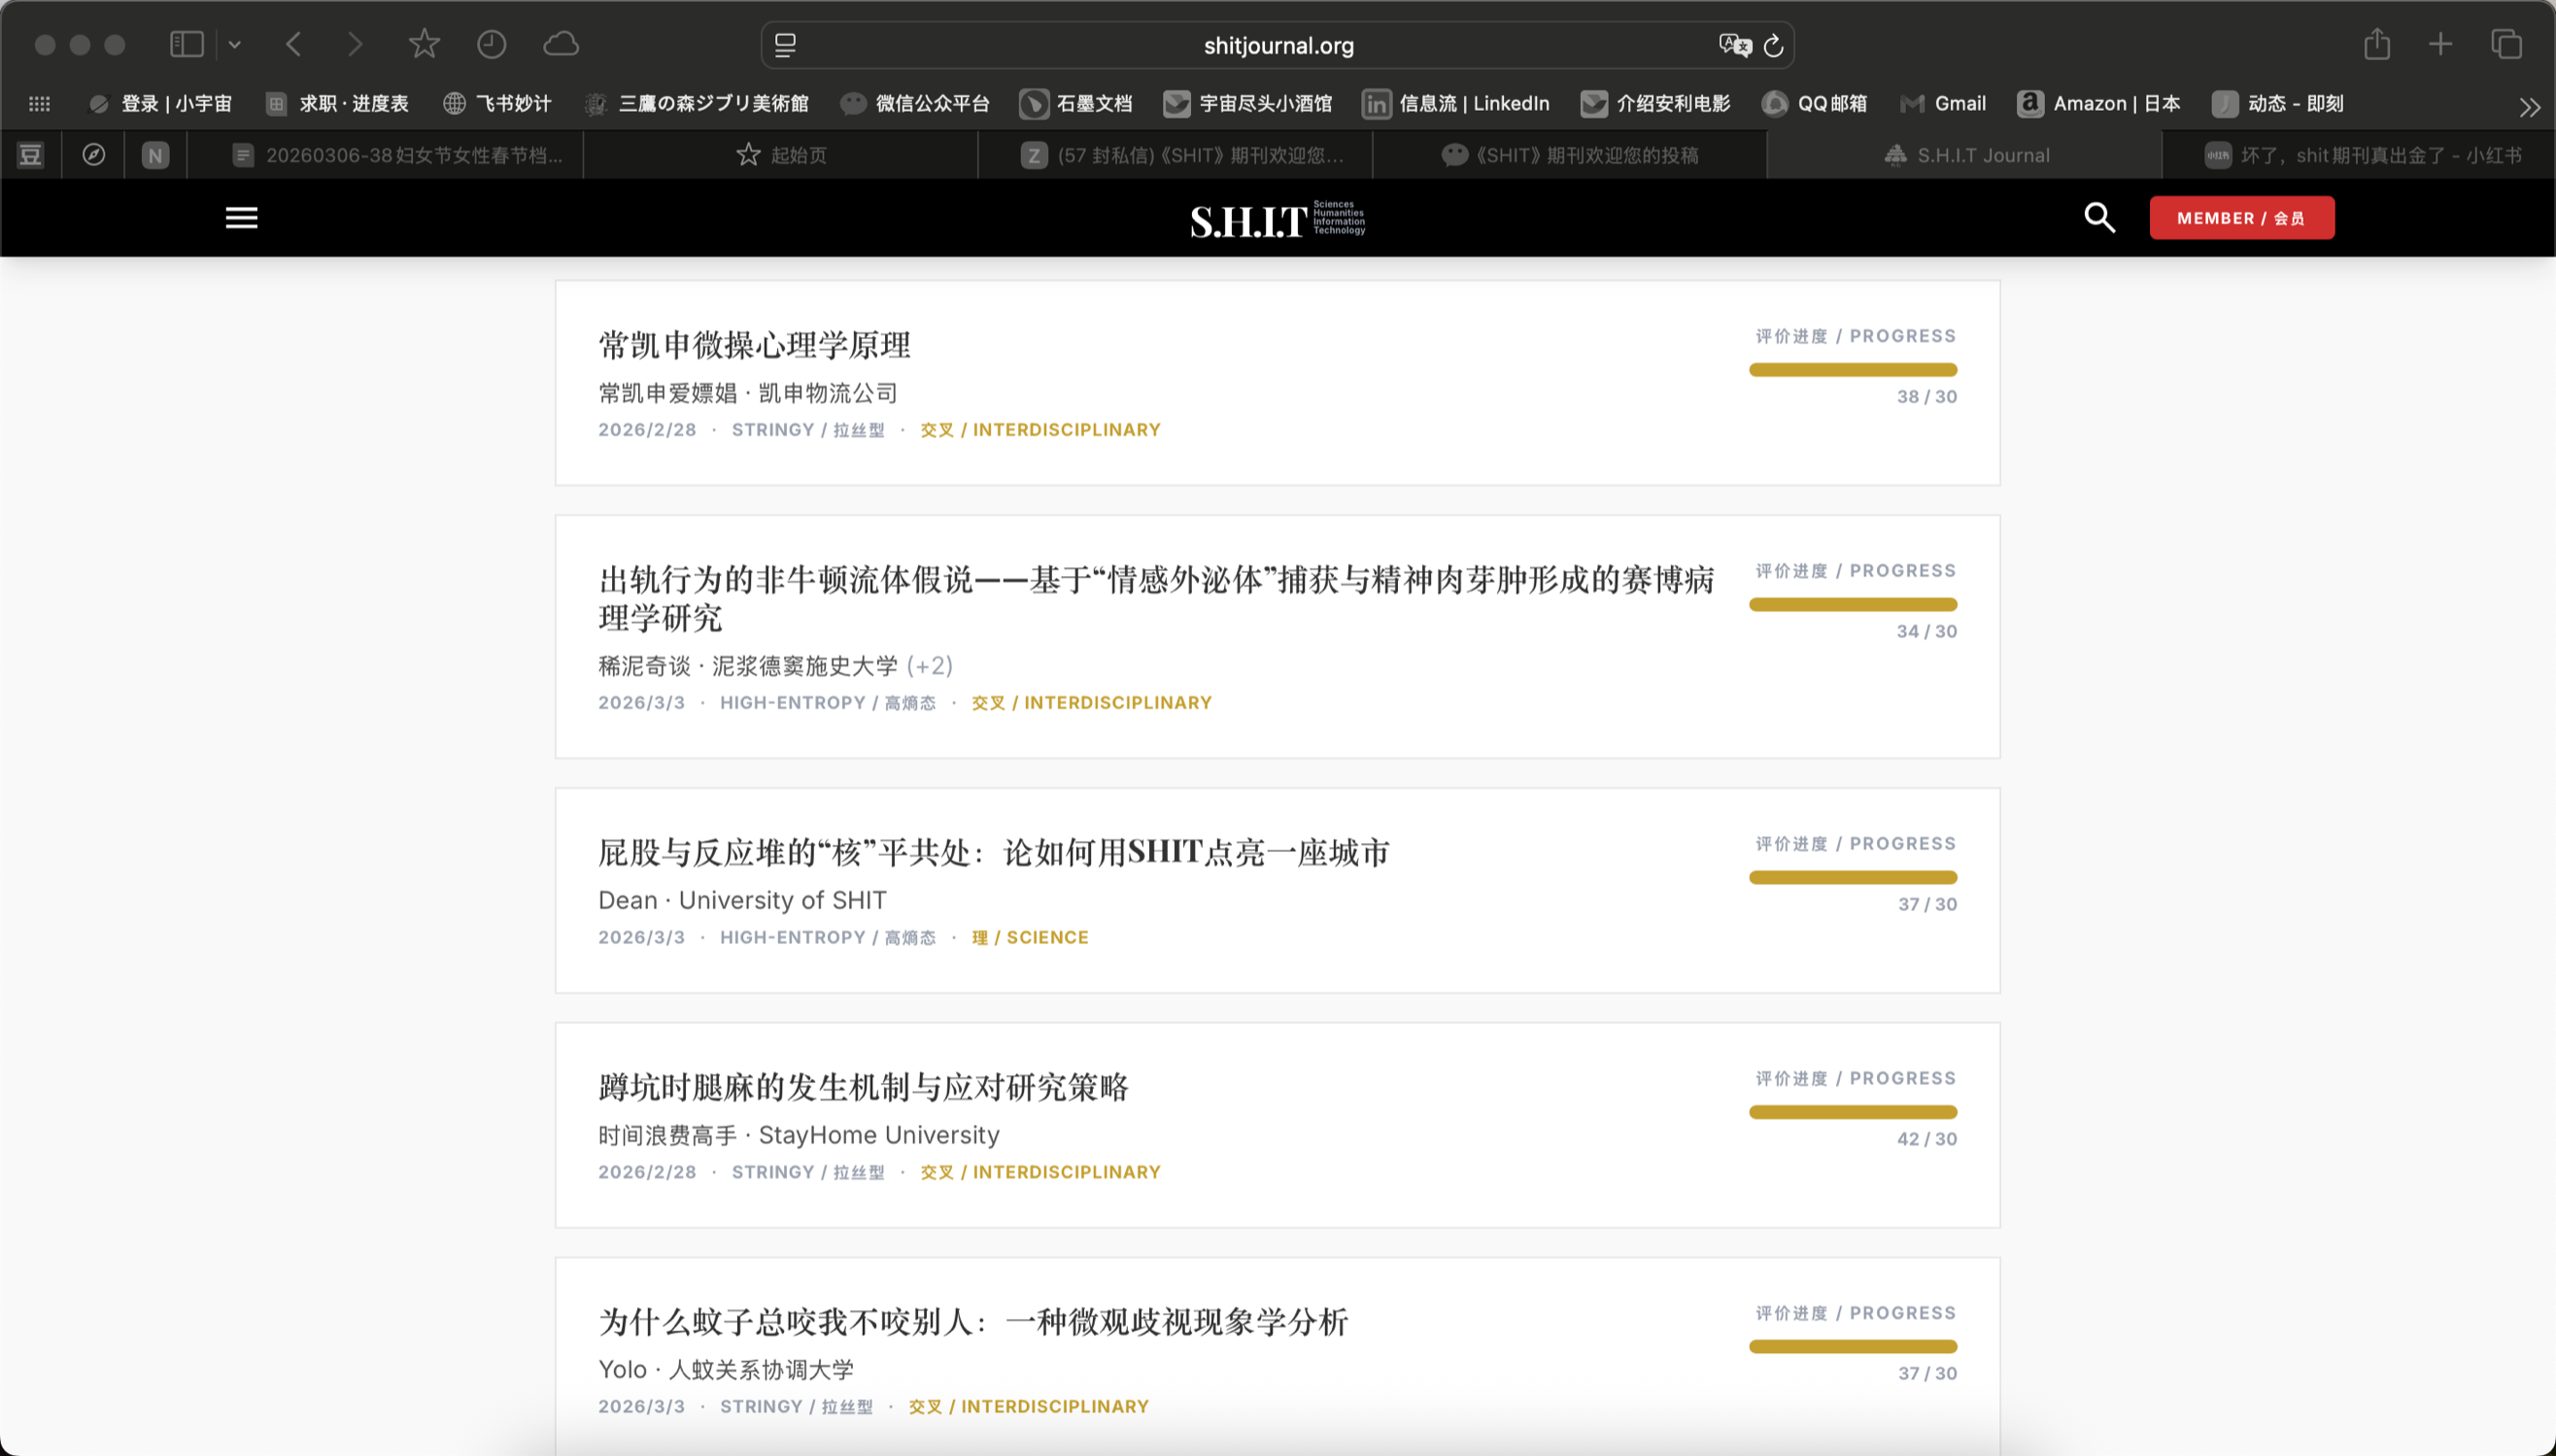The image size is (2556, 1456).
Task: Click the page reload icon in address bar
Action: [x=1773, y=46]
